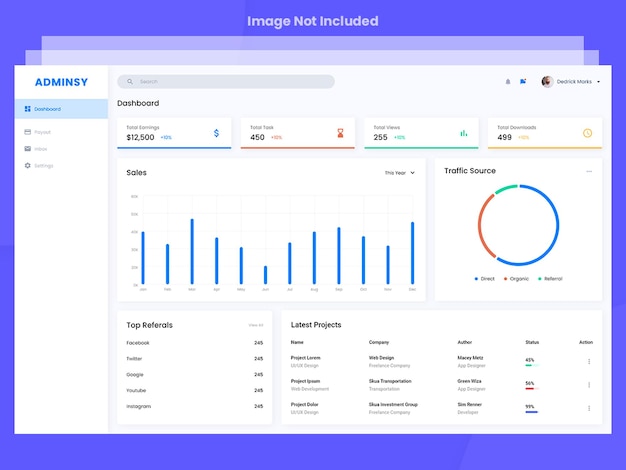Open Project Ipsum in Latest Projects
The width and height of the screenshot is (626, 470).
[305, 381]
